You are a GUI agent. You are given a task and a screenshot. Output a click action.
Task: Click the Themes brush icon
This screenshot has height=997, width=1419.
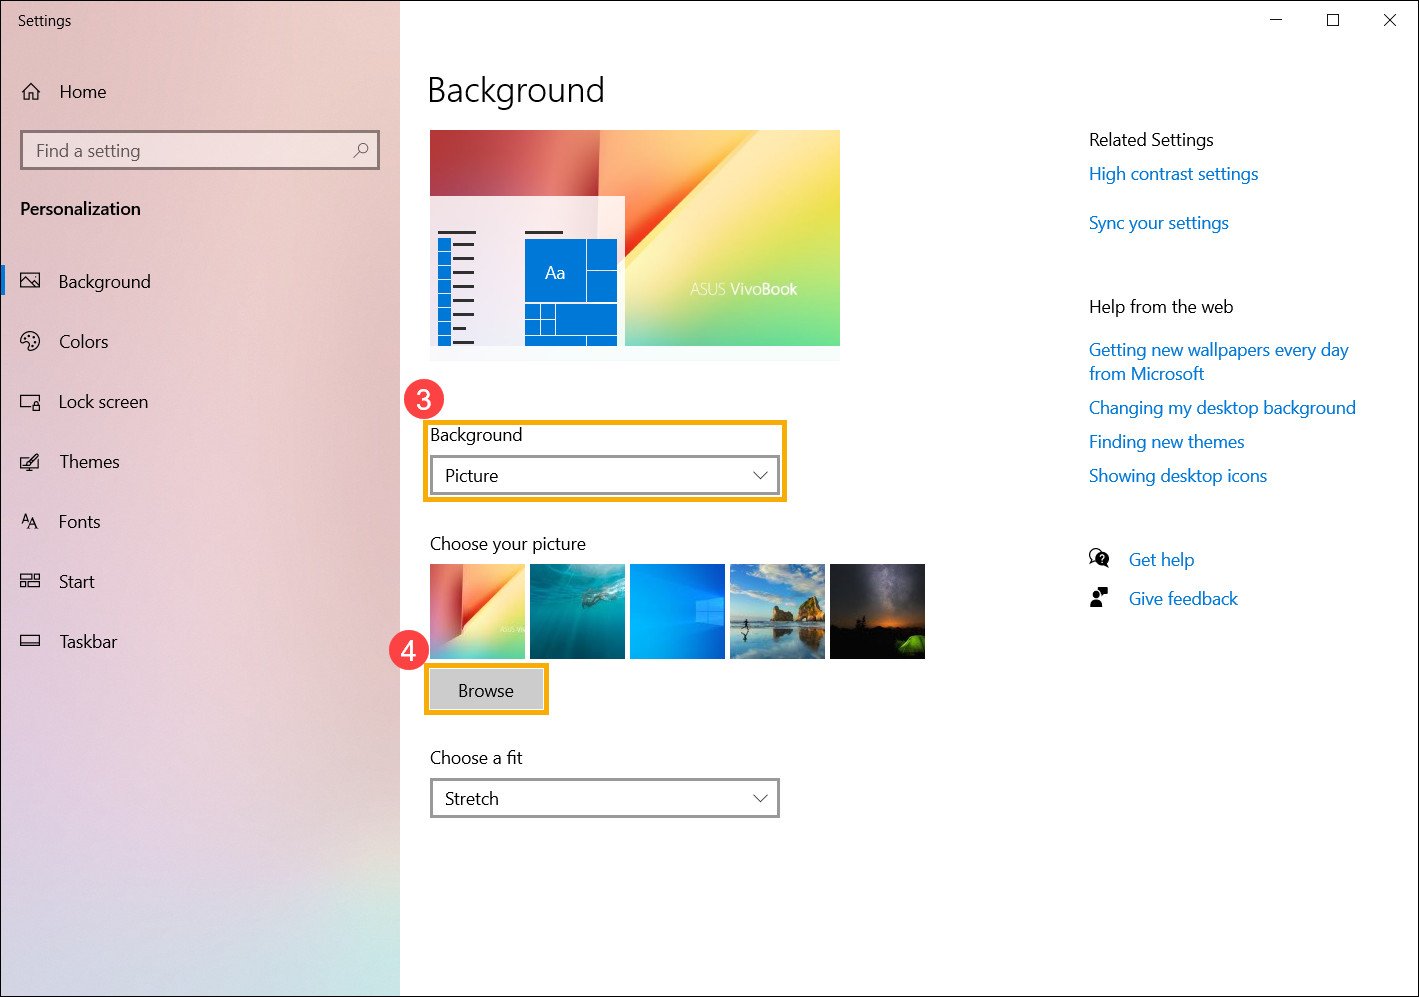tap(31, 462)
